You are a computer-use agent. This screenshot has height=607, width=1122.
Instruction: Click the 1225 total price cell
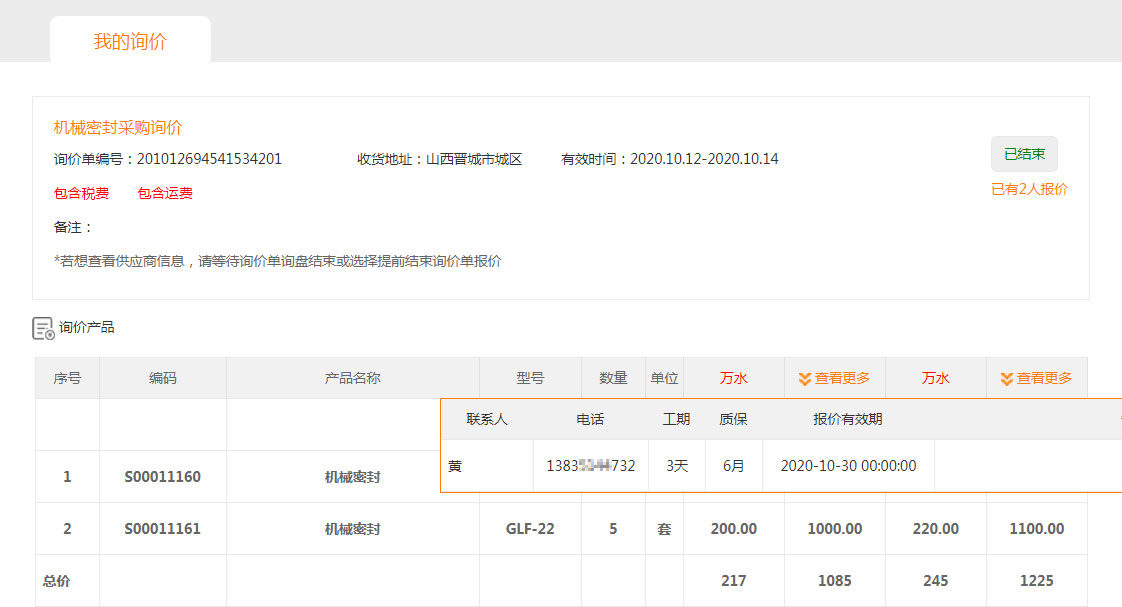pyautogui.click(x=1036, y=581)
